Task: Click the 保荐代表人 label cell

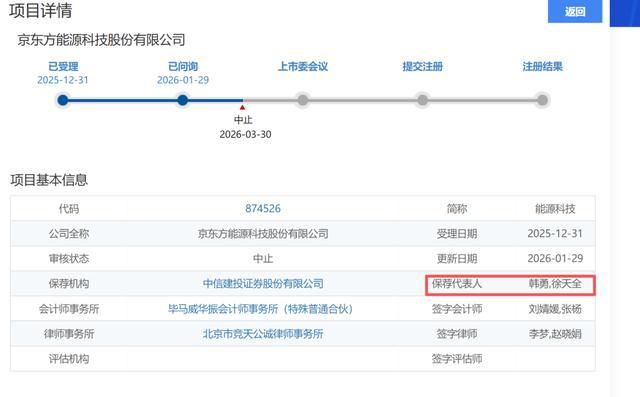Action: pos(457,284)
